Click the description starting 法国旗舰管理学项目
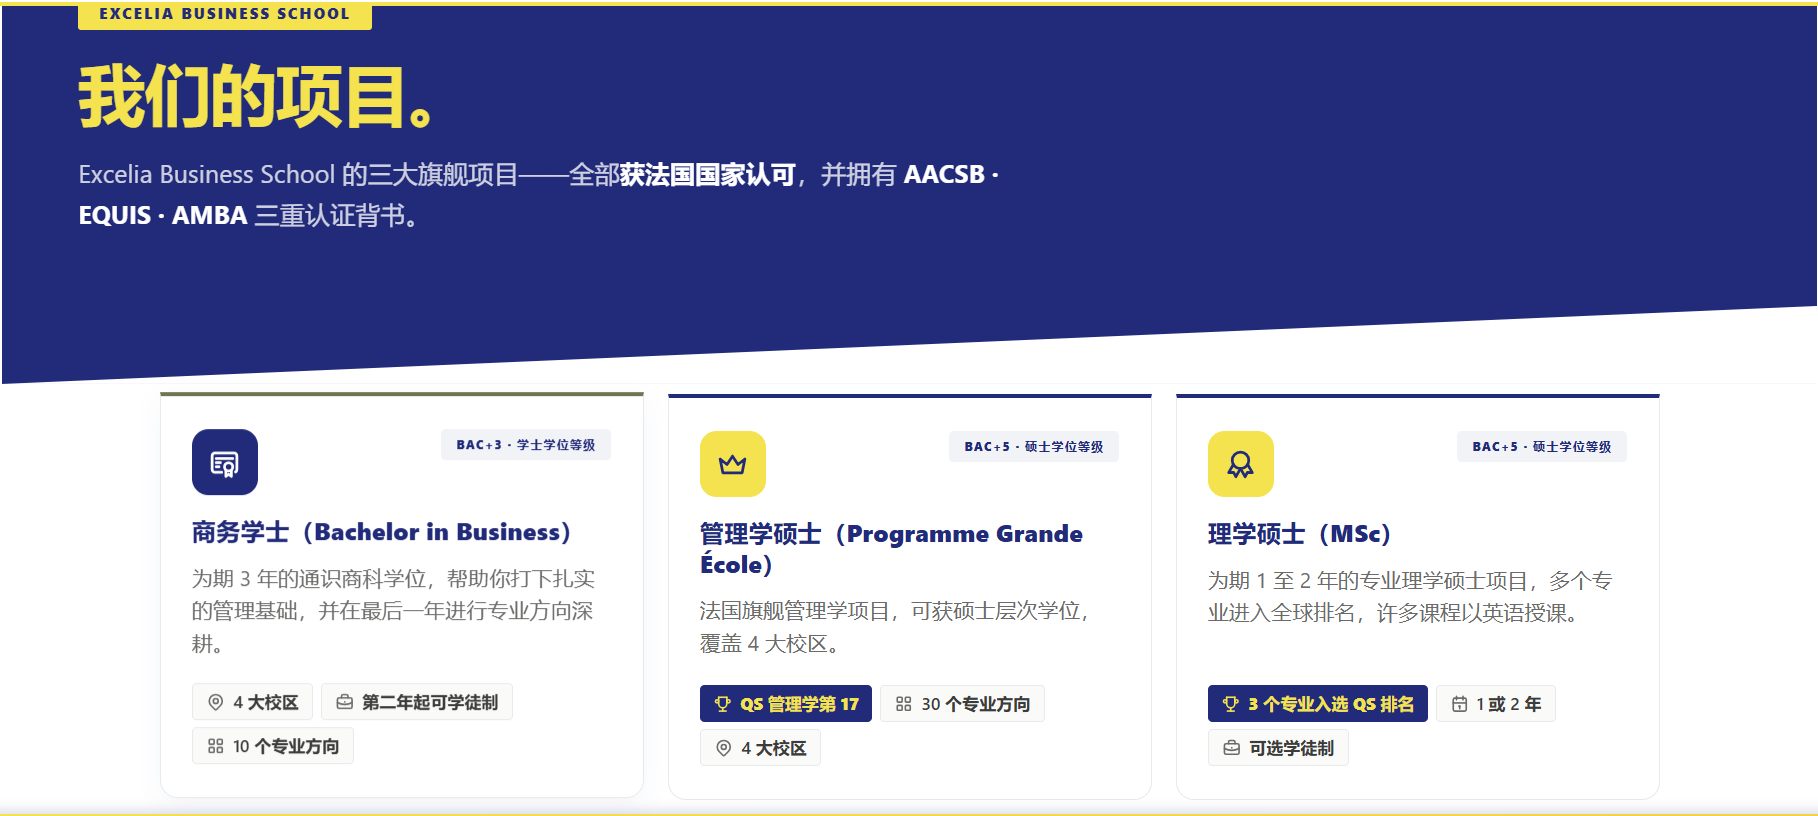Viewport: 1818px width, 816px height. (895, 627)
